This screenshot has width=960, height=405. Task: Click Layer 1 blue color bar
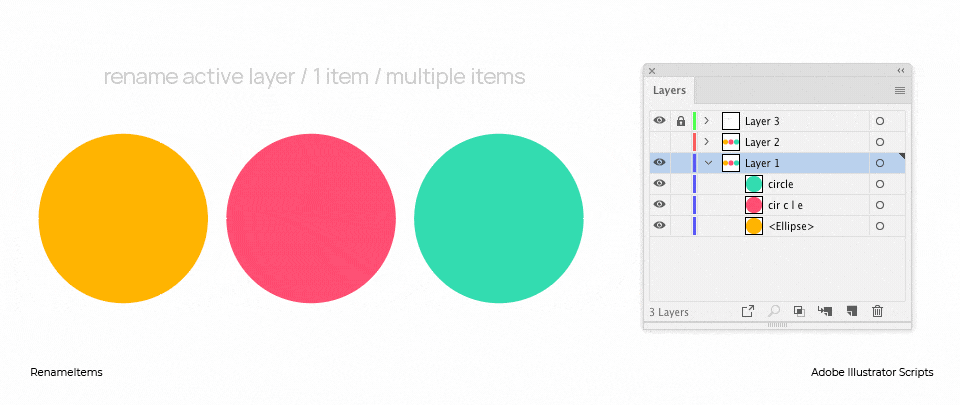click(x=694, y=163)
